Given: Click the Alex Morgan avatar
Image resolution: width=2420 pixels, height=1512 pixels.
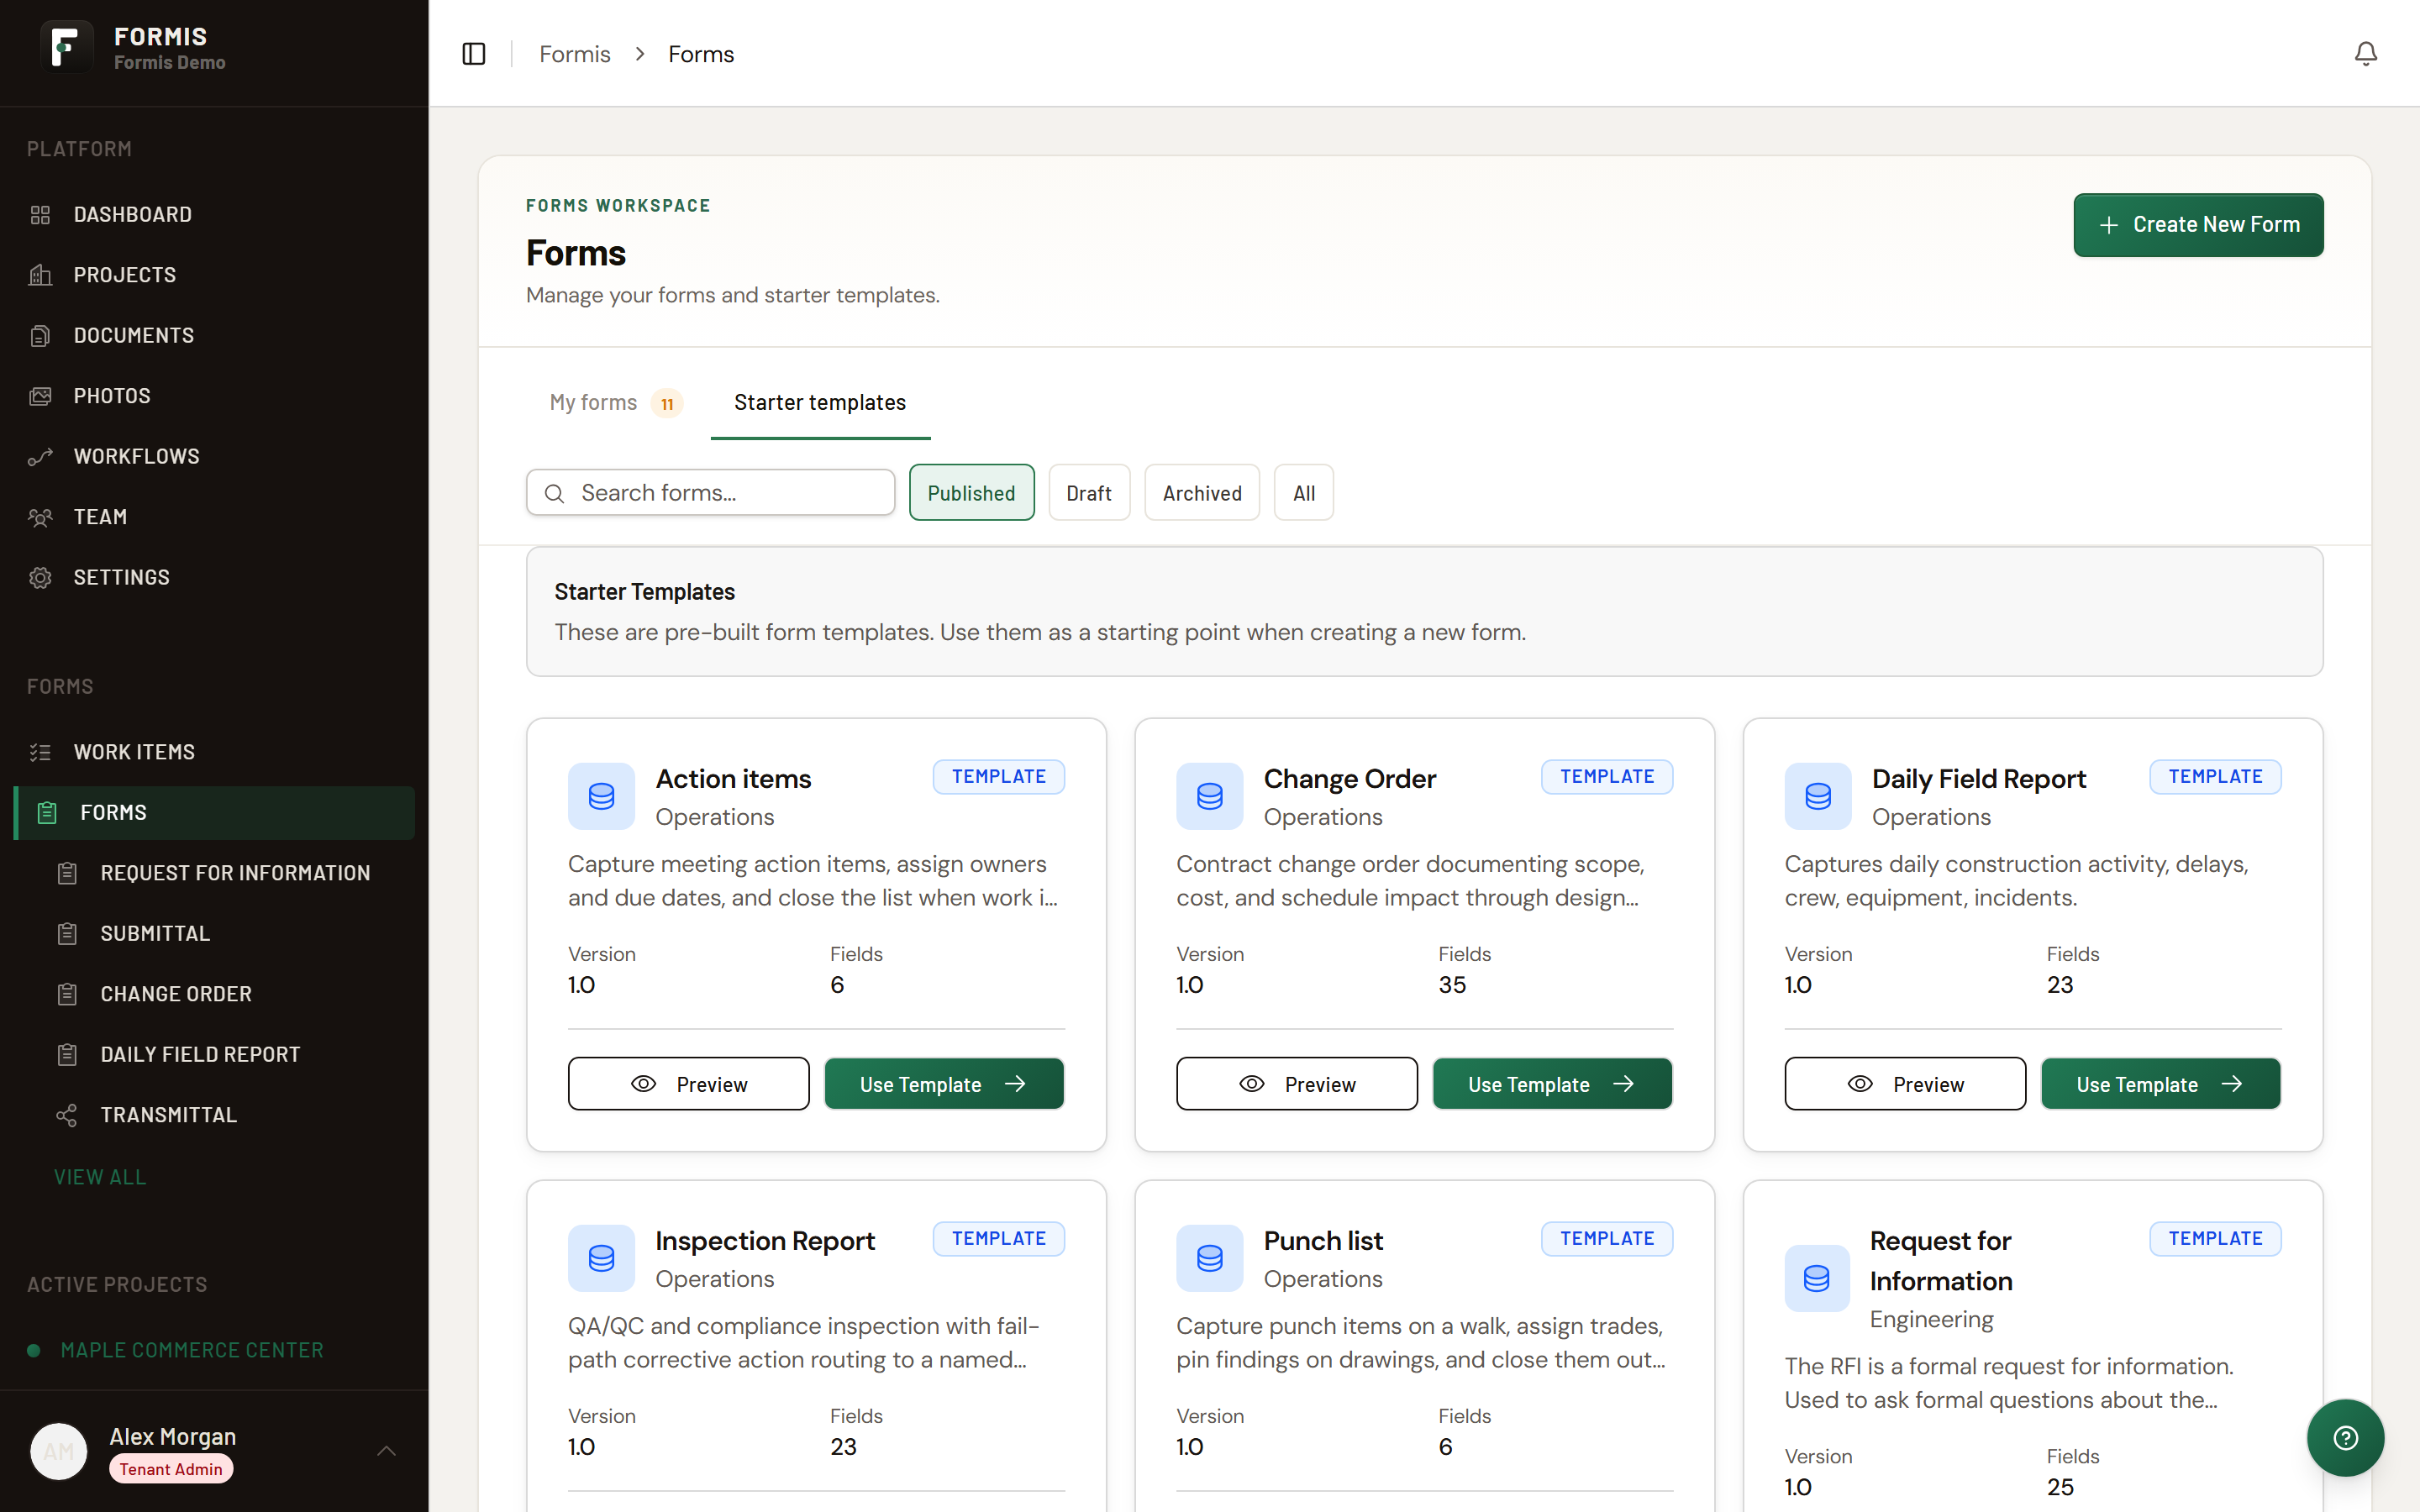Looking at the screenshot, I should (x=59, y=1451).
